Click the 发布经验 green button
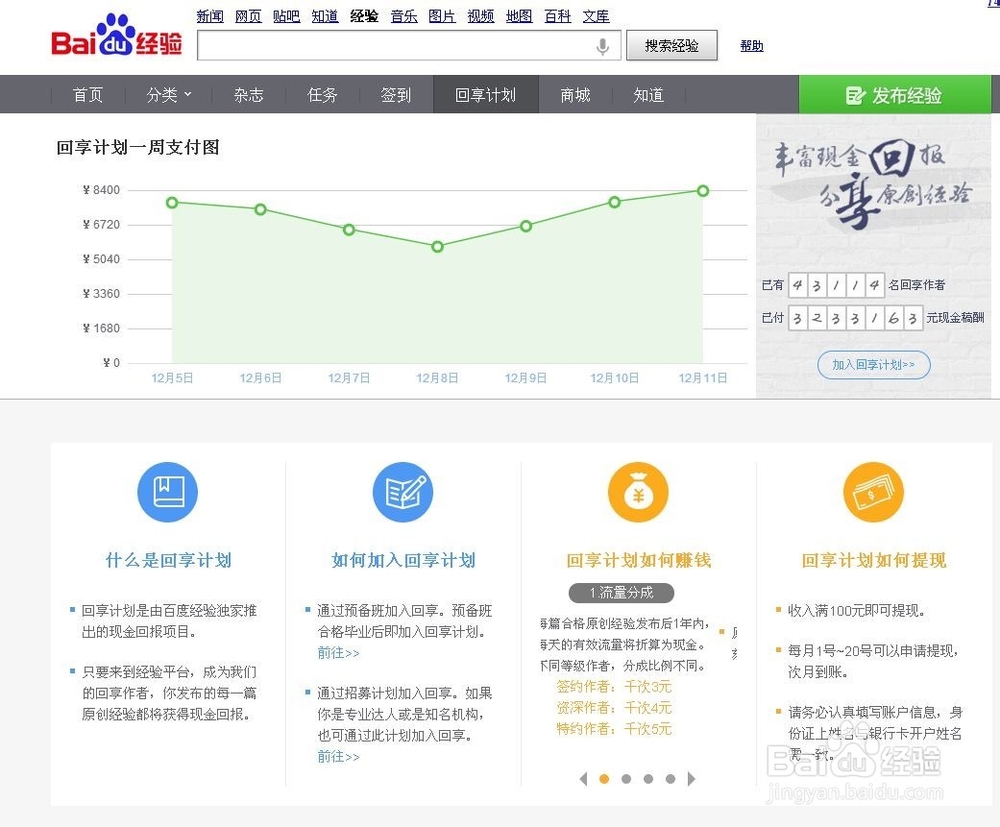The image size is (1000, 827). (895, 94)
